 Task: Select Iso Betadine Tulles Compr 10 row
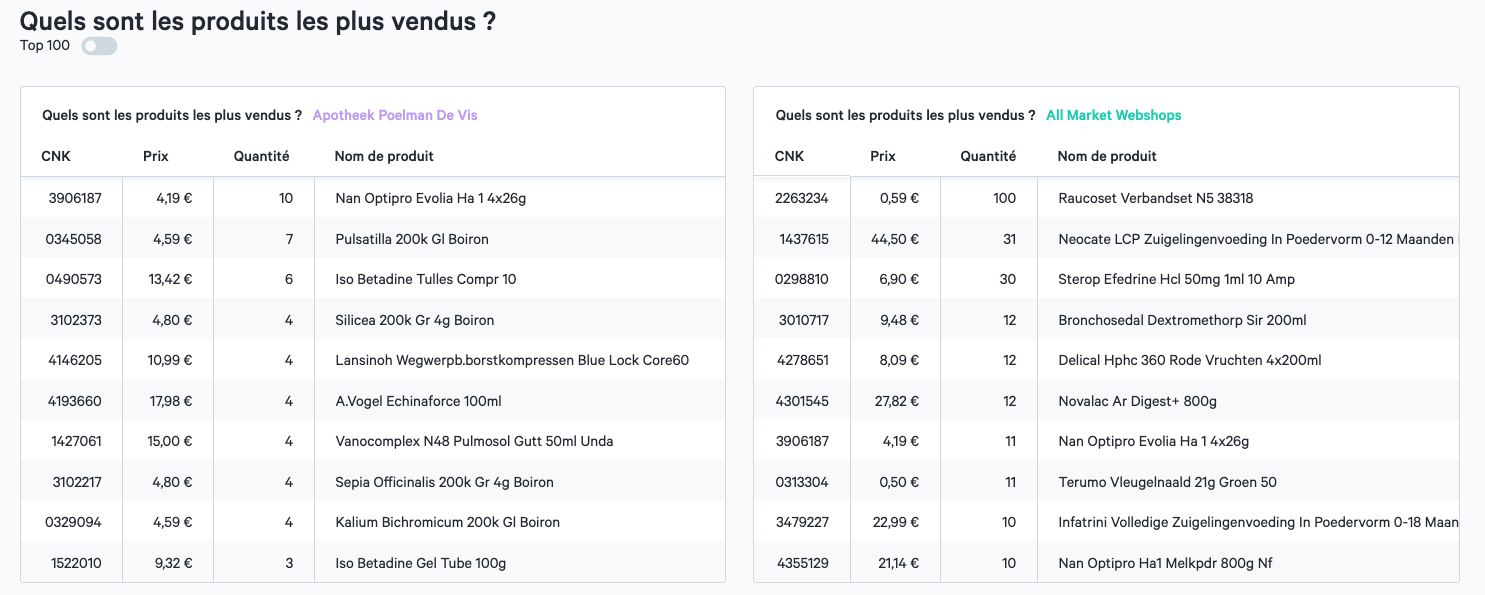point(372,279)
